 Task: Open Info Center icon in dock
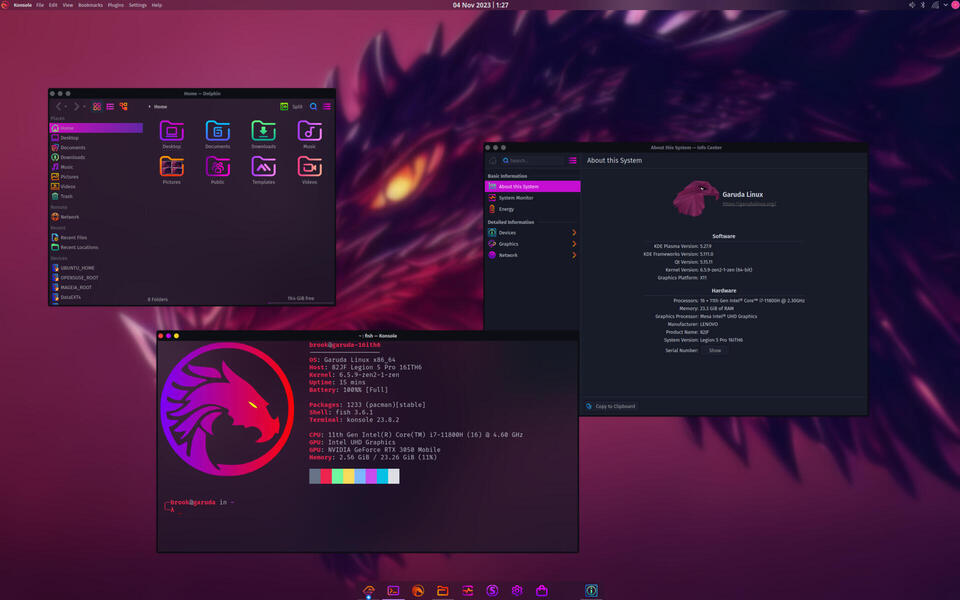tap(591, 591)
